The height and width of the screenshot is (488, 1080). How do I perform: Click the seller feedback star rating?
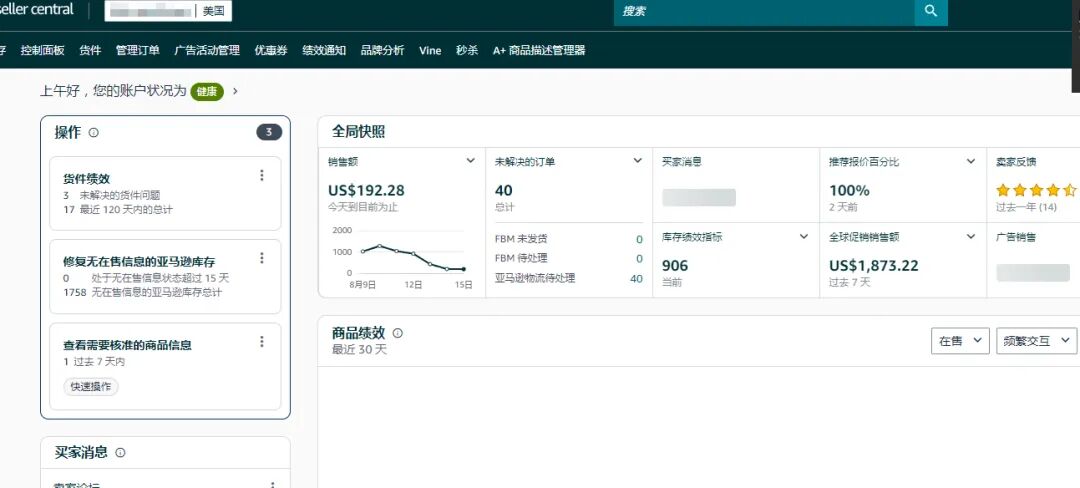[1037, 190]
